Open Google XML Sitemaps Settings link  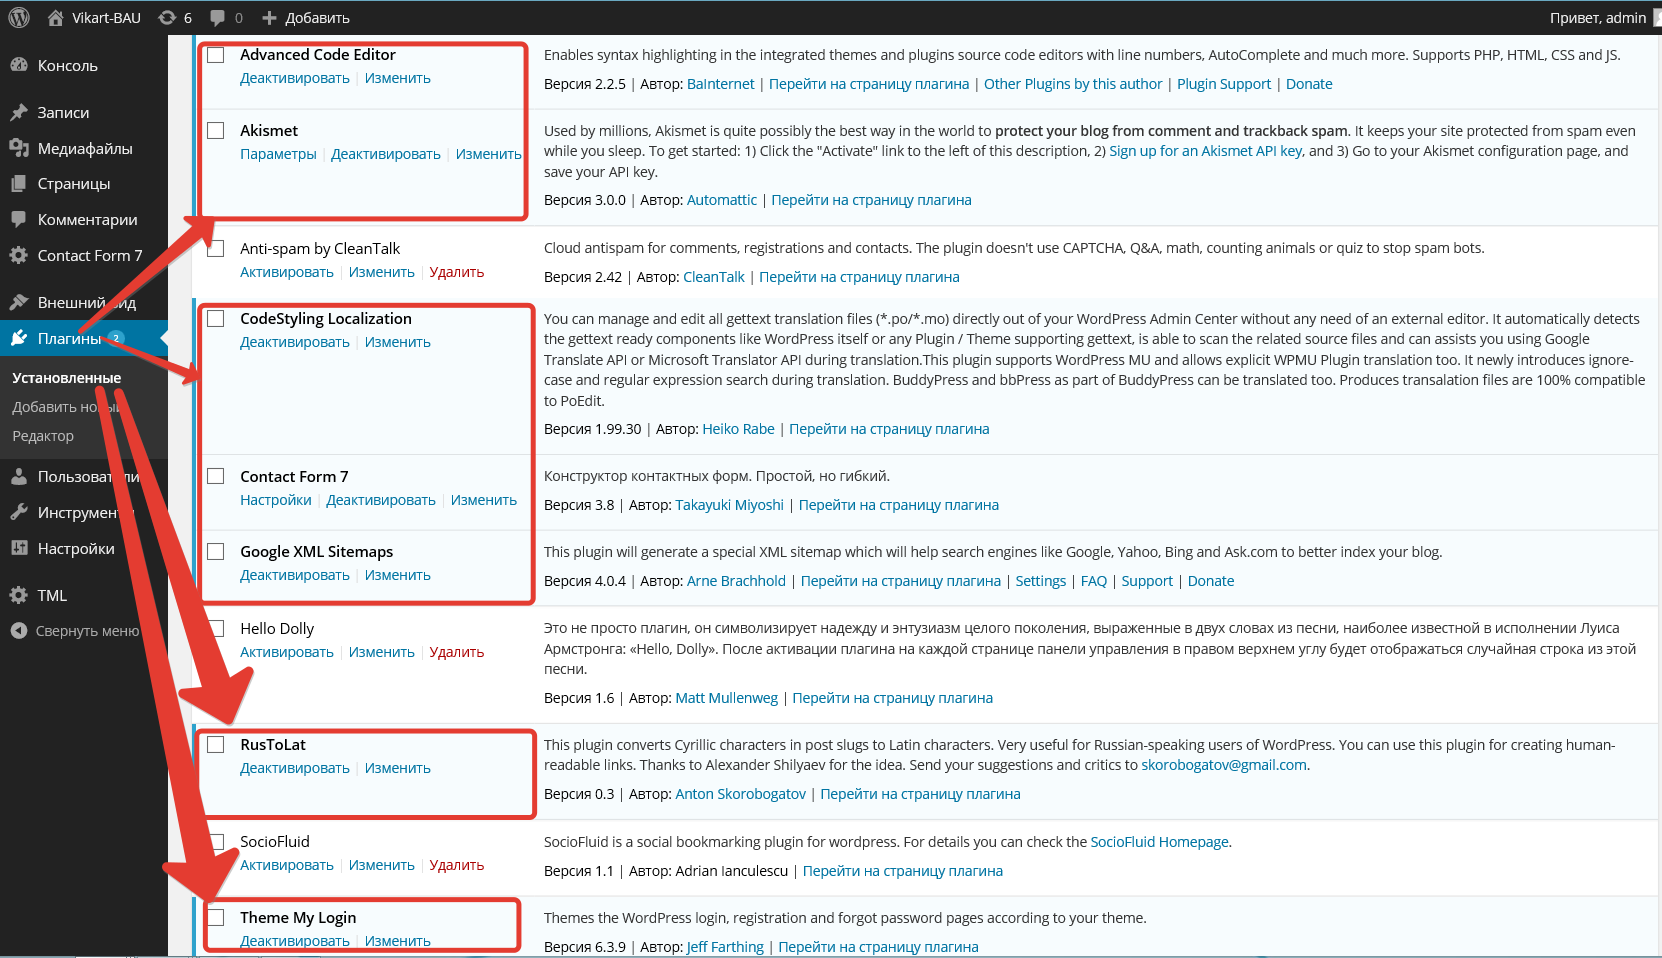(1041, 581)
